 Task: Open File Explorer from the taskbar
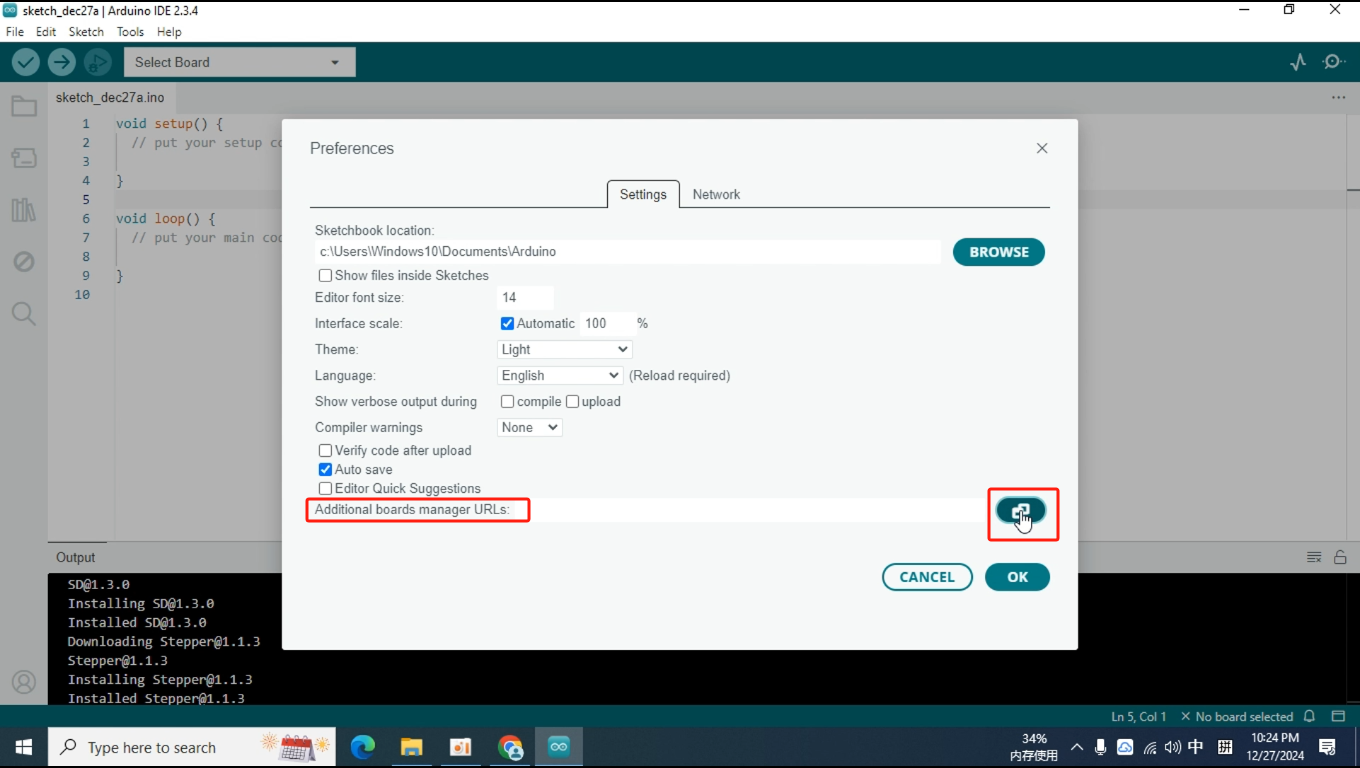[411, 747]
